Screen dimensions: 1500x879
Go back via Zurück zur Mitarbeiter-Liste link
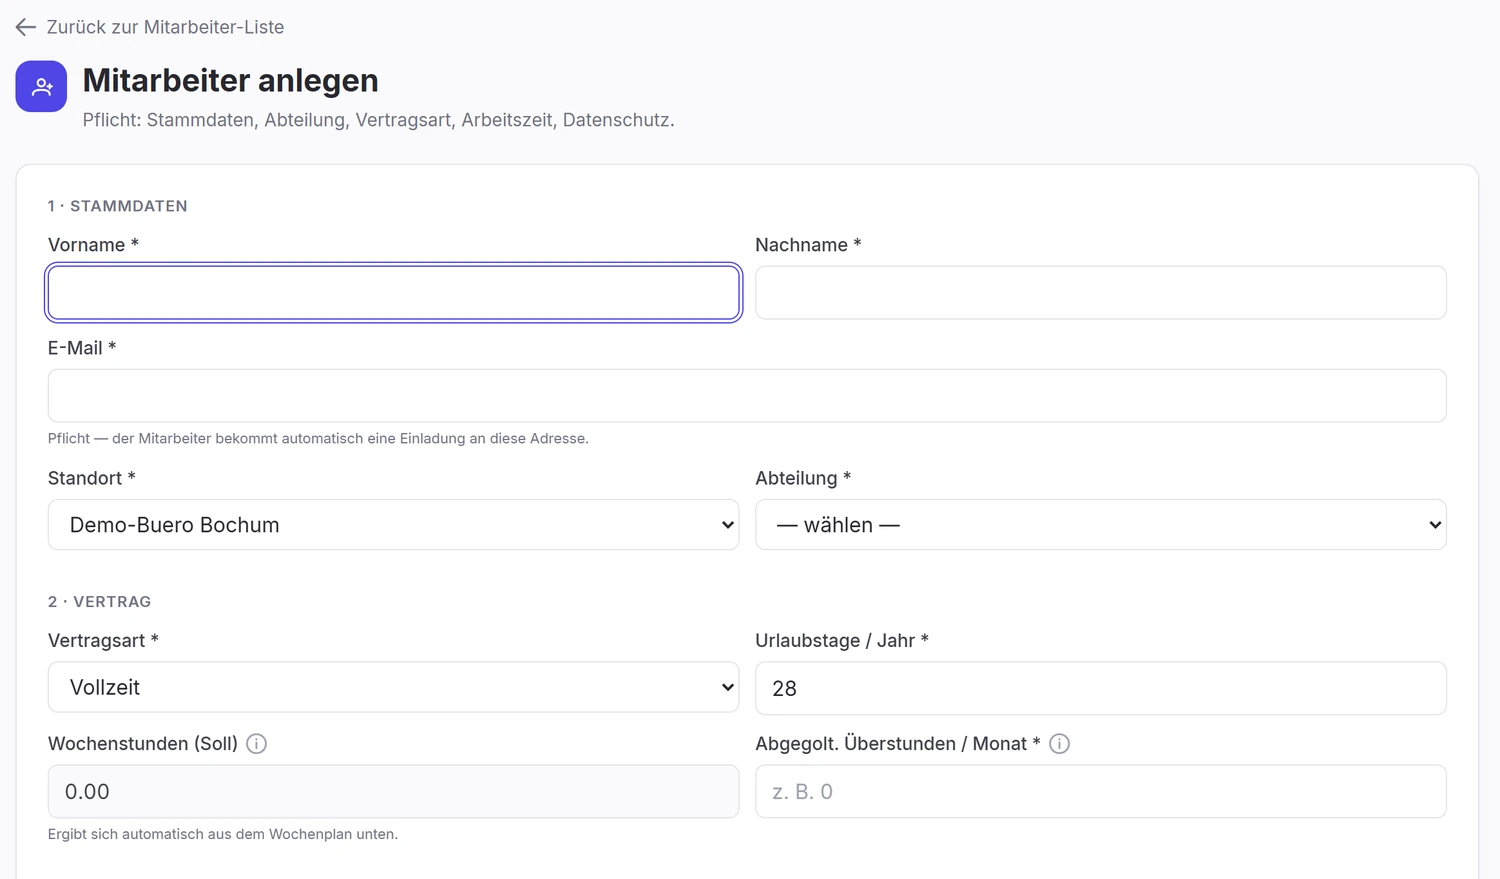(165, 27)
